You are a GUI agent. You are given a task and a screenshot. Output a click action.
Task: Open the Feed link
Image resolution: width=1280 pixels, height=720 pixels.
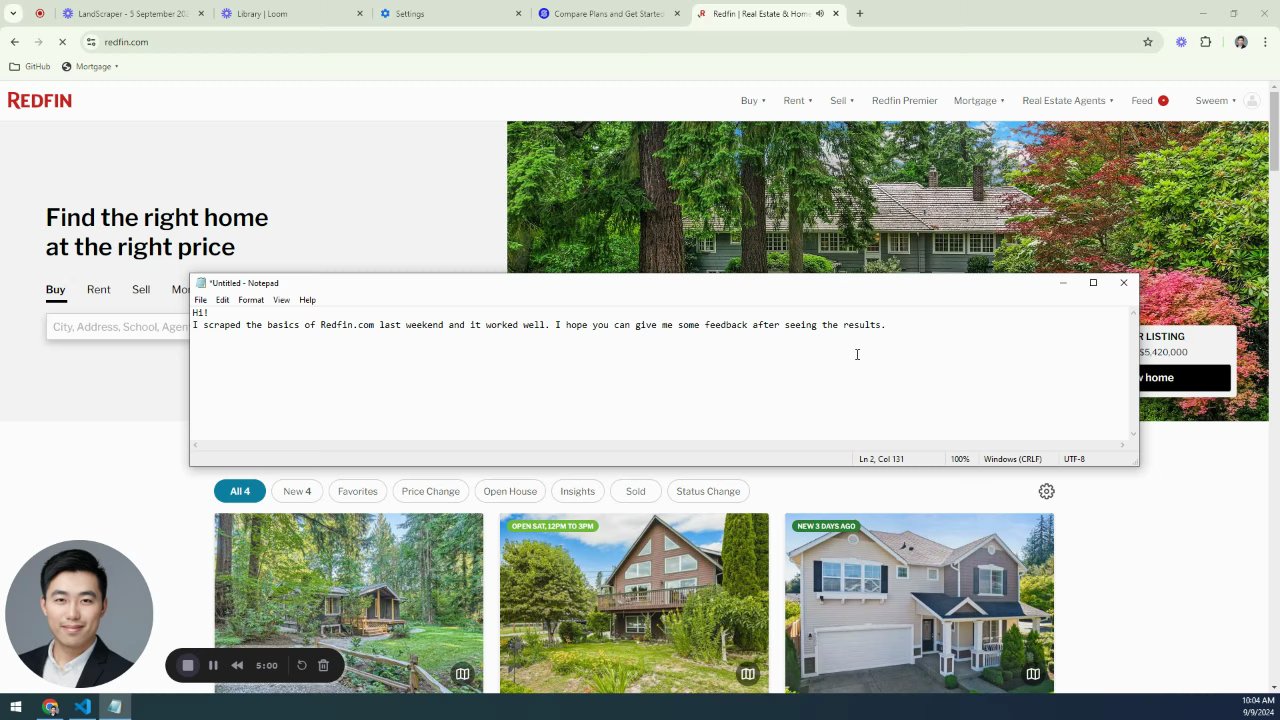click(1142, 101)
